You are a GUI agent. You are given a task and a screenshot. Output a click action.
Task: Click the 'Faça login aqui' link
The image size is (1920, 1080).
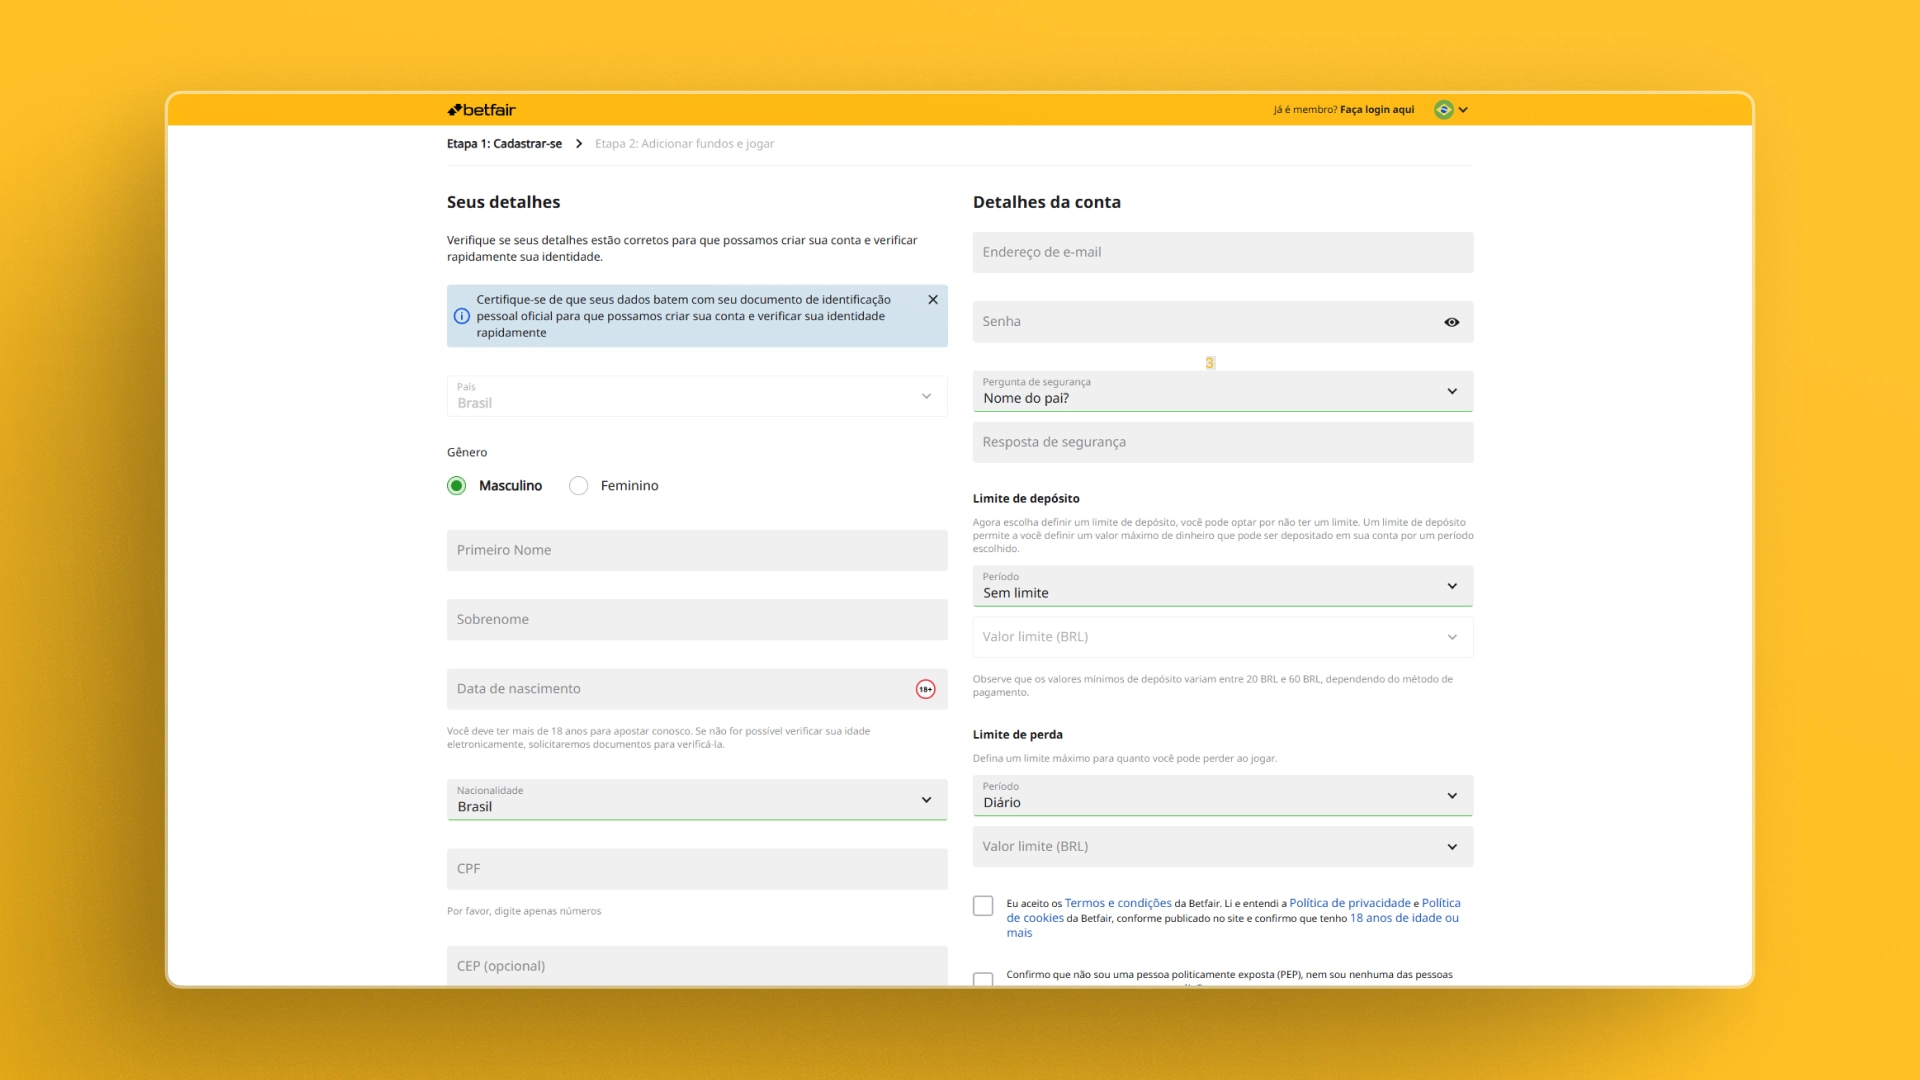[1377, 110]
